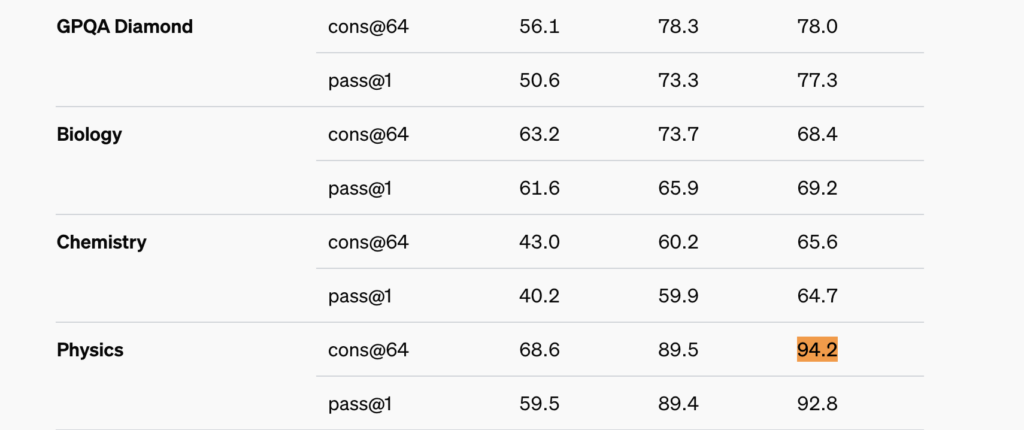
Task: Select cons@64 label in the Chemistry row
Action: pyautogui.click(x=368, y=242)
